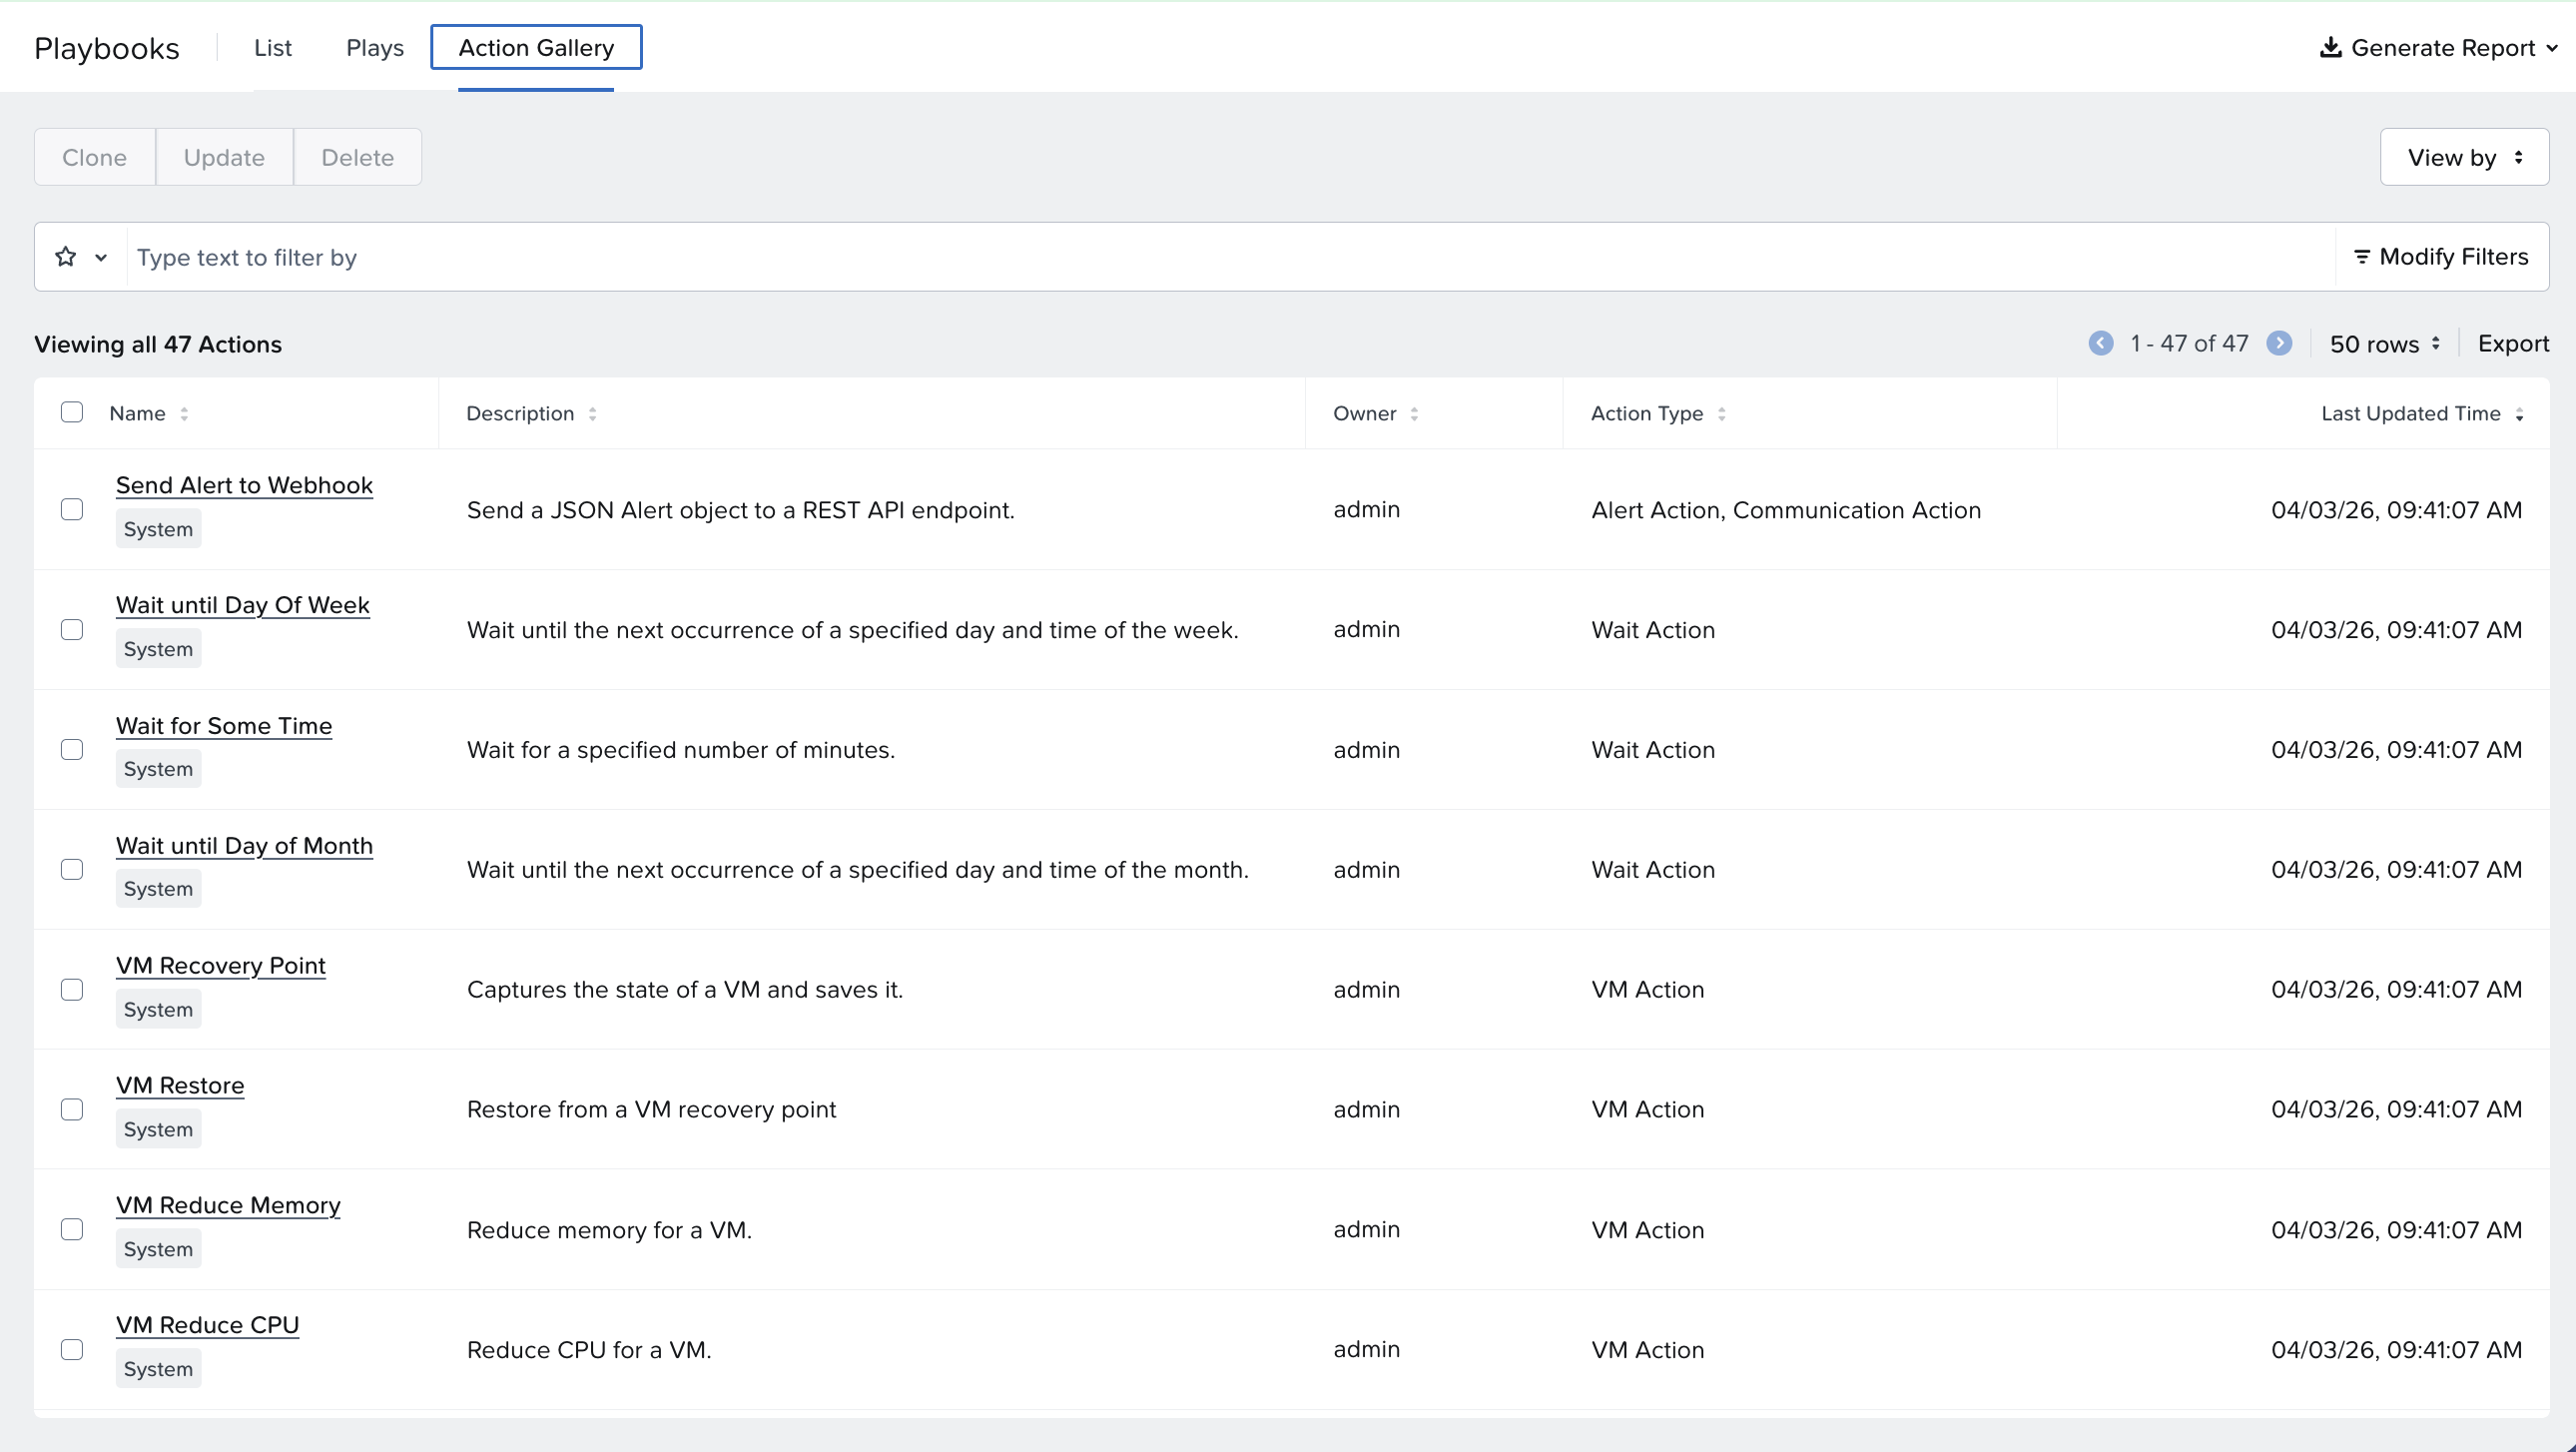
Task: Check Wait for Some Time row
Action: (72, 749)
